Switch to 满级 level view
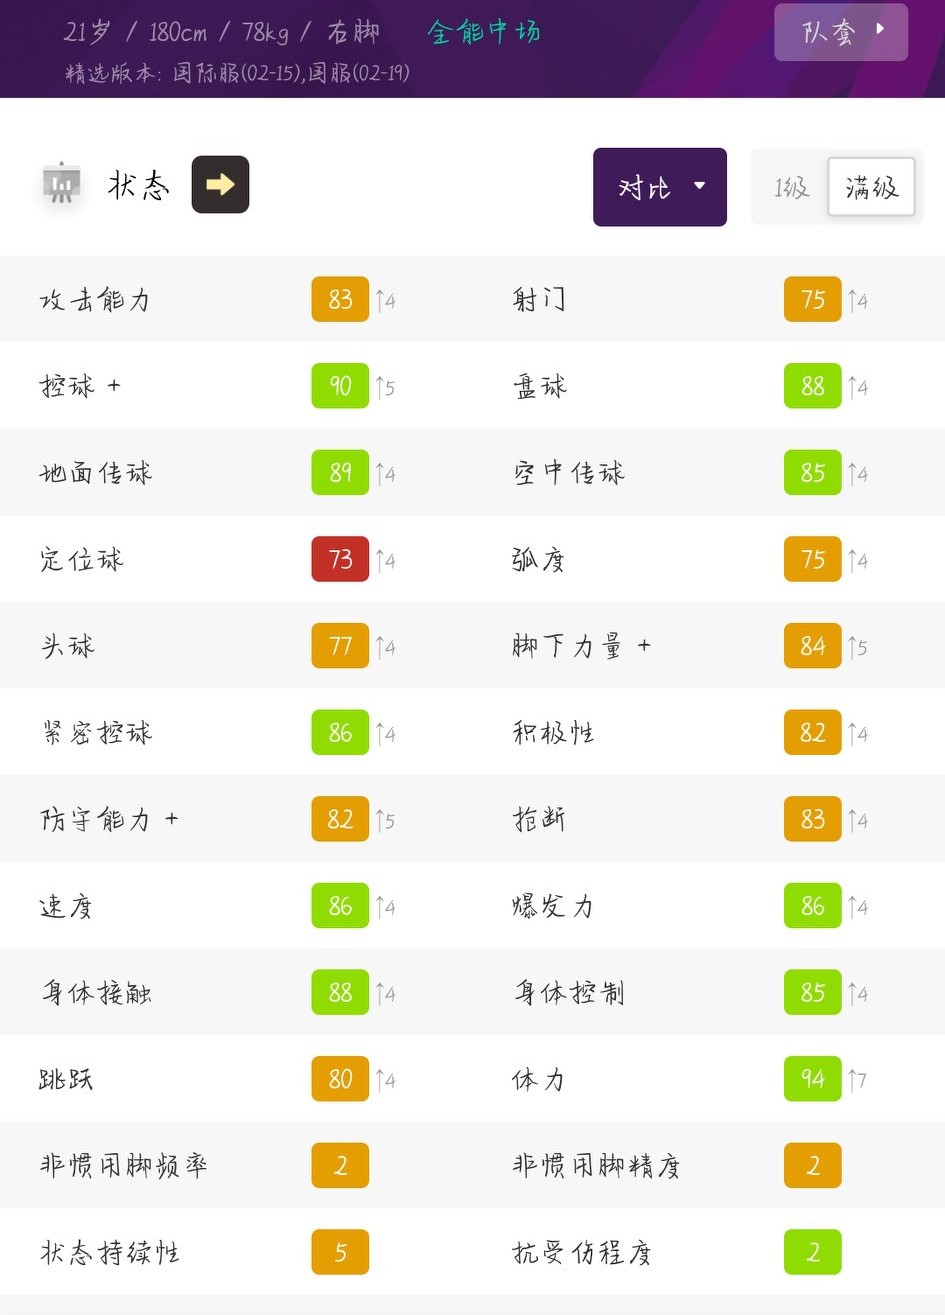The image size is (945, 1315). [x=871, y=187]
